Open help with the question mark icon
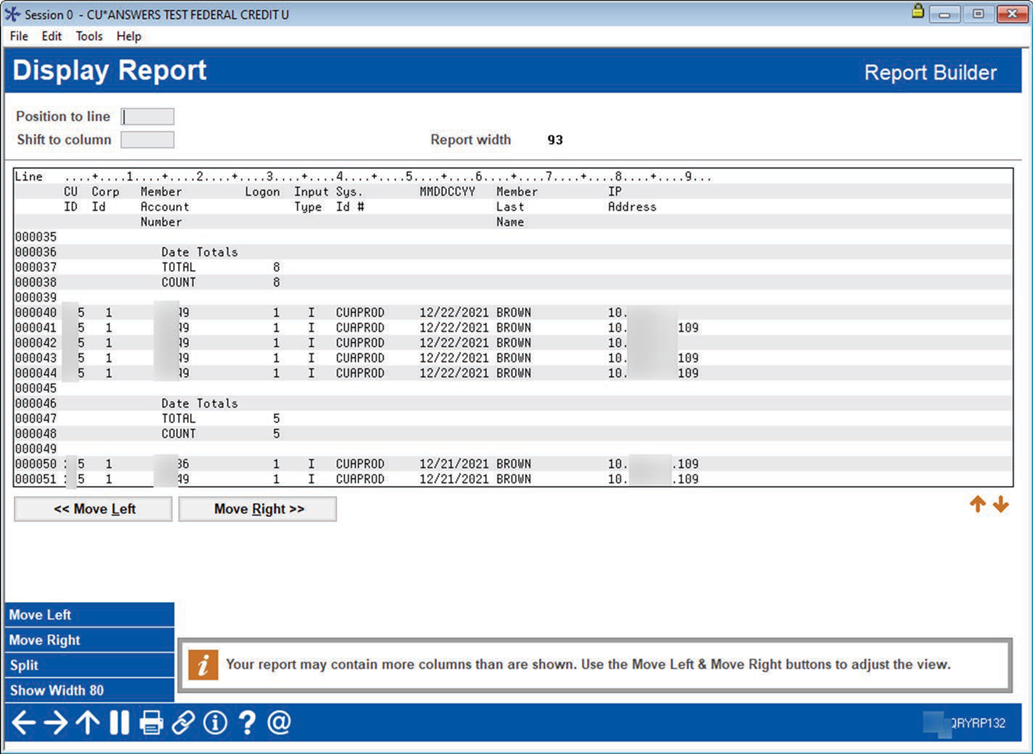 pyautogui.click(x=247, y=722)
